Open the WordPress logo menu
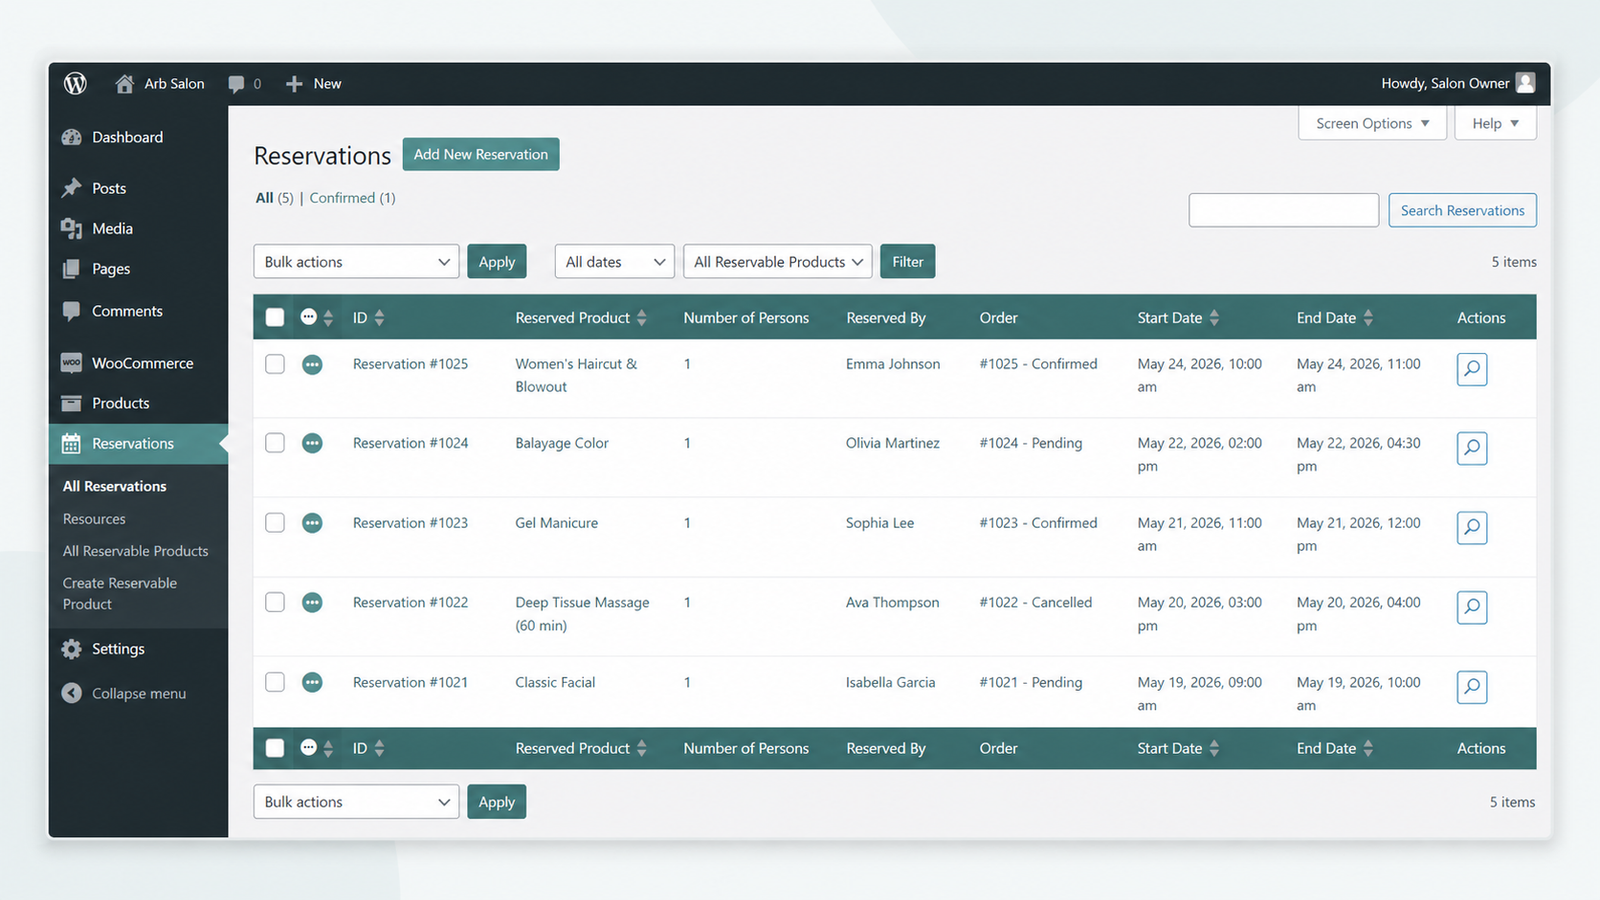Image resolution: width=1600 pixels, height=900 pixels. 75,84
